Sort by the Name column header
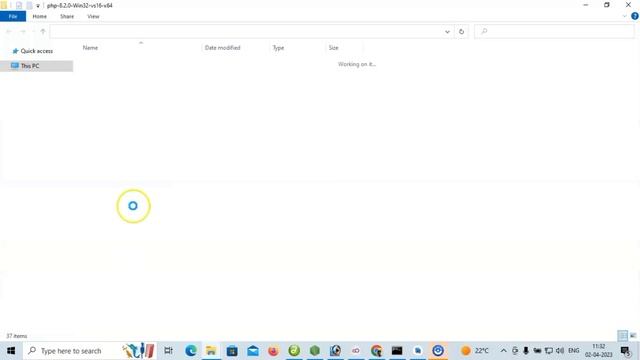The image size is (640, 360). click(90, 48)
